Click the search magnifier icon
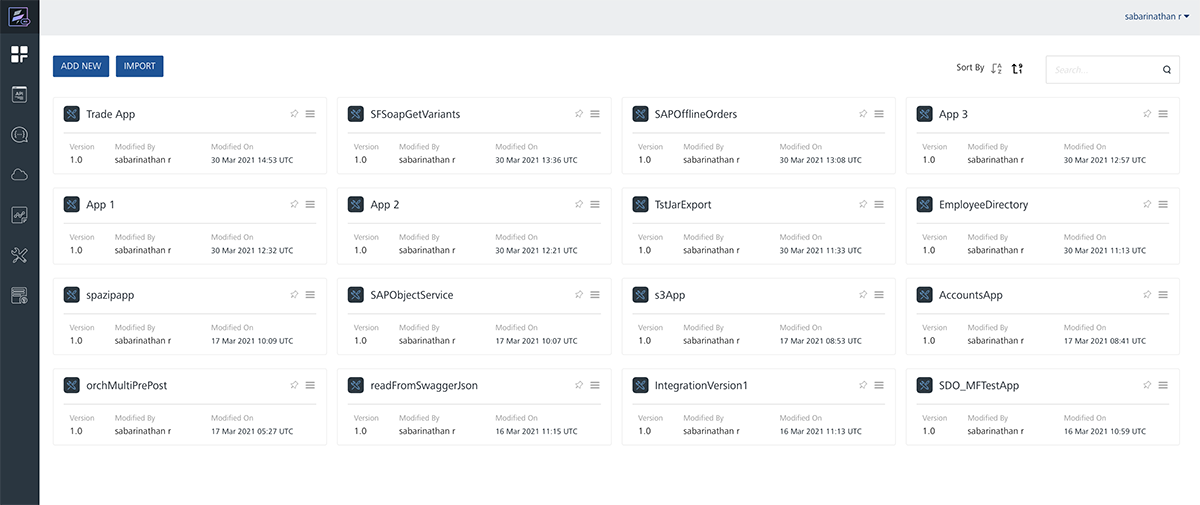Screen dimensions: 1200x505 point(1166,70)
